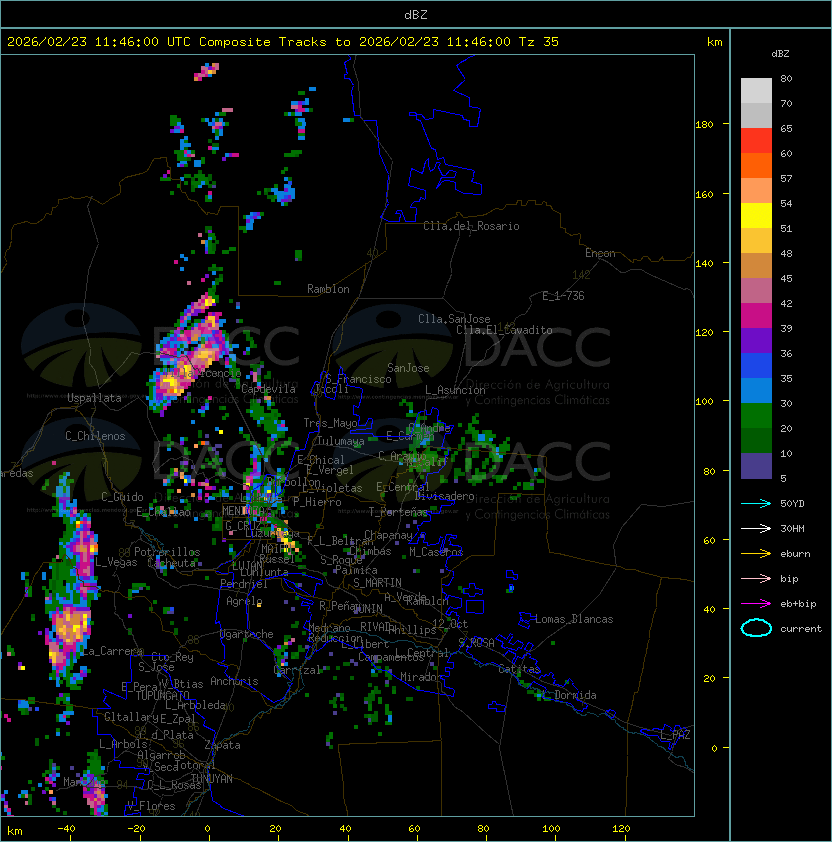Pick the bright green swatch below 30
This screenshot has width=832, height=842.
(x=756, y=416)
